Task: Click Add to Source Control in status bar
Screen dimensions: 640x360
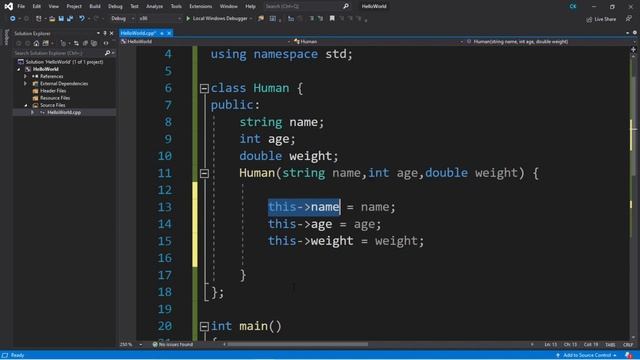Action: pyautogui.click(x=587, y=356)
